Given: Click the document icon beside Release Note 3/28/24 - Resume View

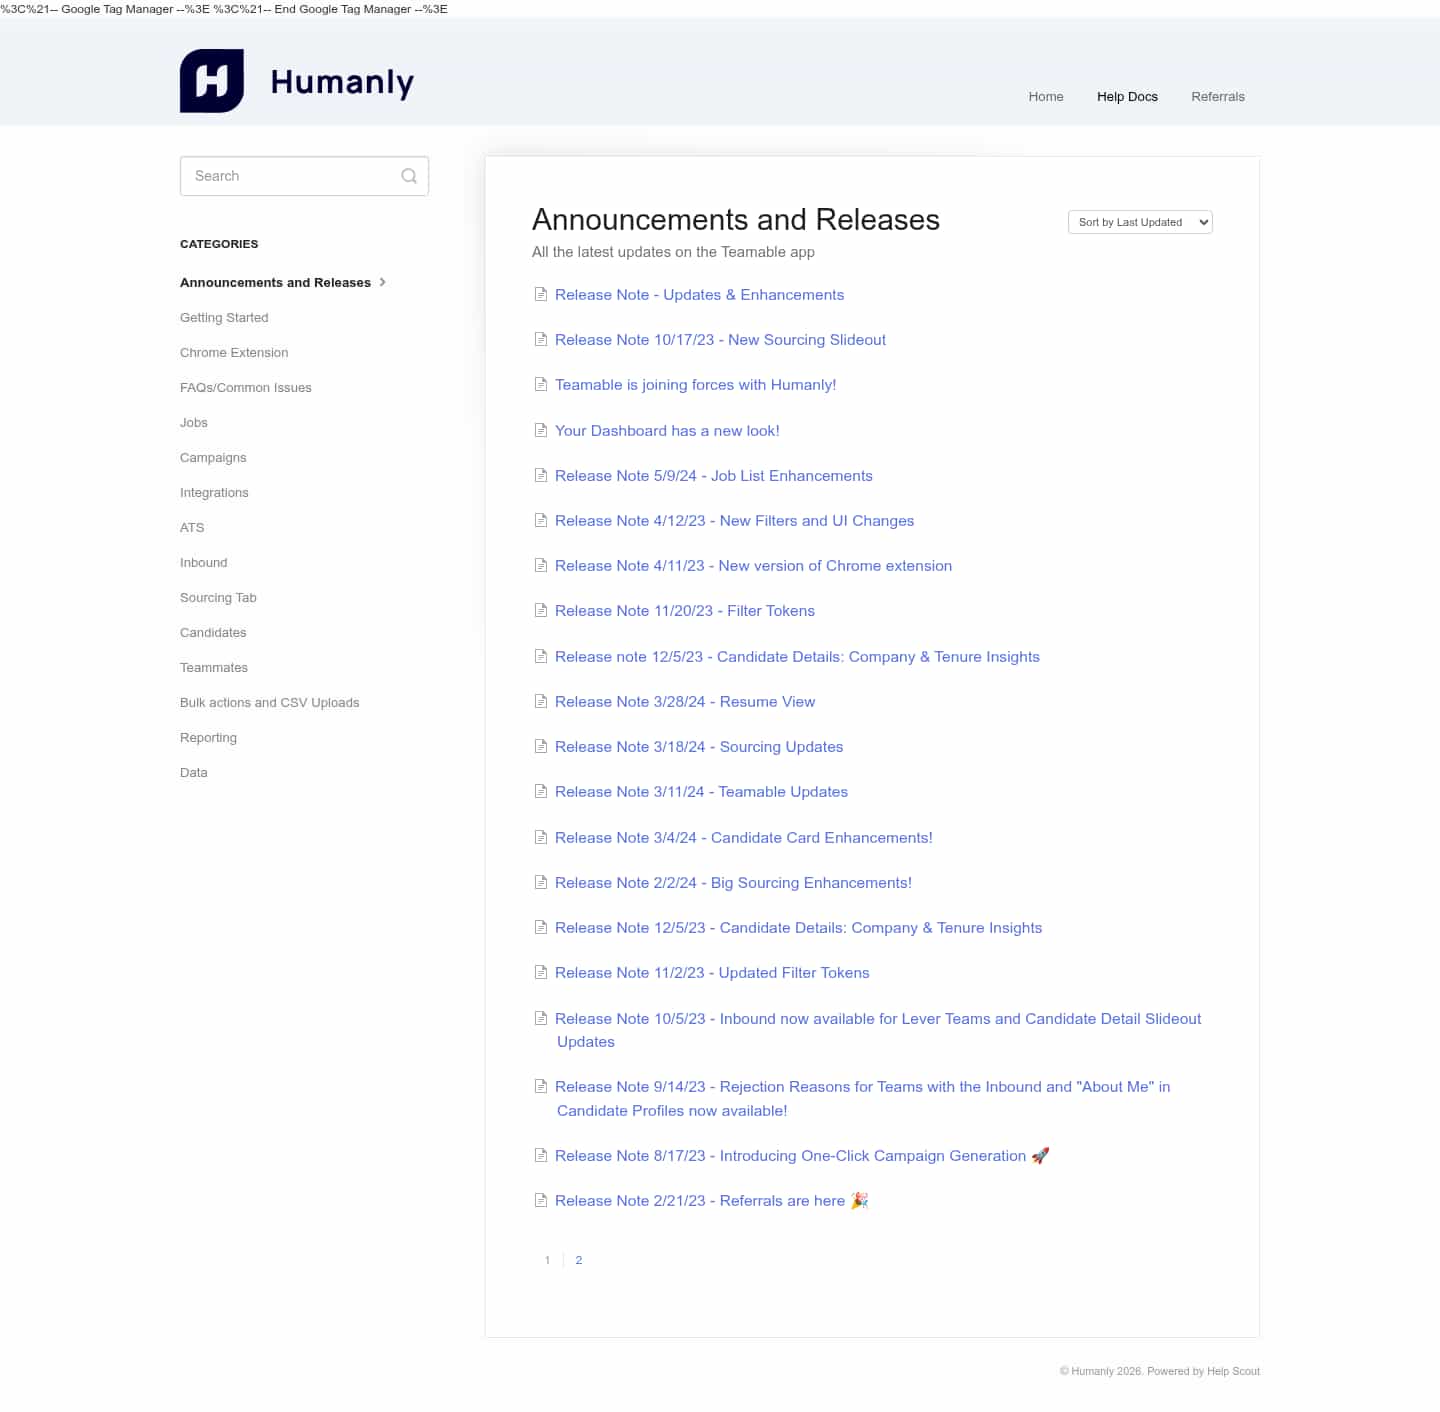Looking at the screenshot, I should [x=541, y=701].
